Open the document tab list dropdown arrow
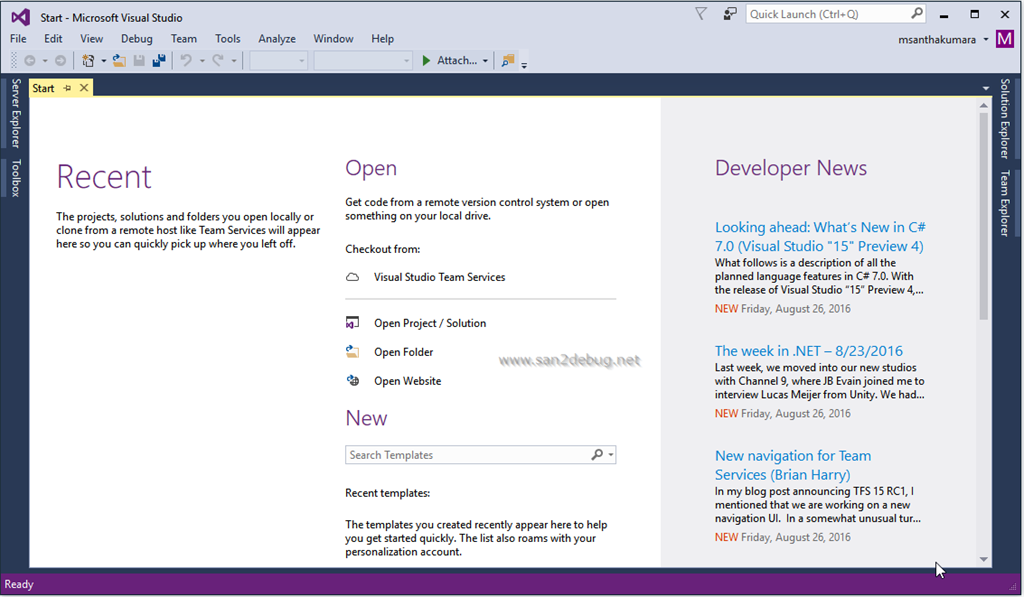1024x597 pixels. pyautogui.click(x=985, y=88)
